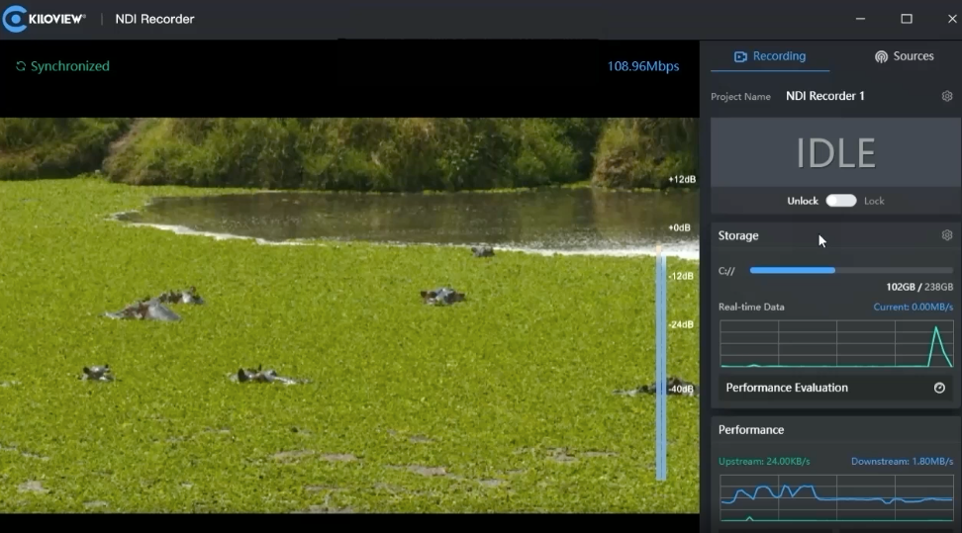Maximize the NDI Recorder window
The width and height of the screenshot is (962, 533).
click(906, 19)
